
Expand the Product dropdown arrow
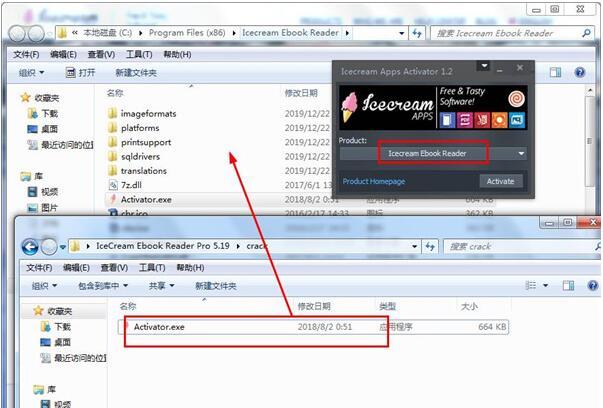coord(521,153)
